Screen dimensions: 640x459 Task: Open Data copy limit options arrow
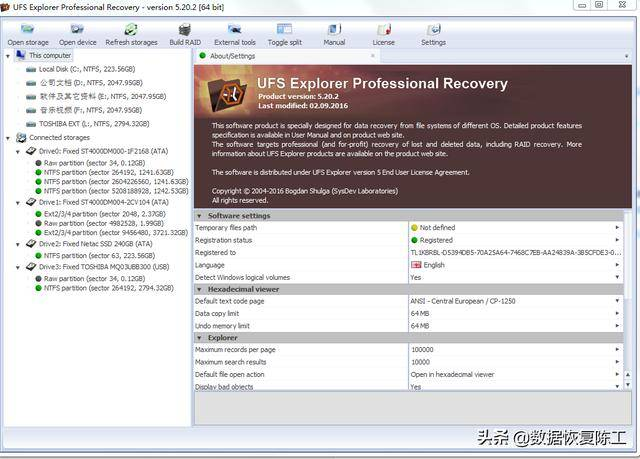[x=617, y=313]
